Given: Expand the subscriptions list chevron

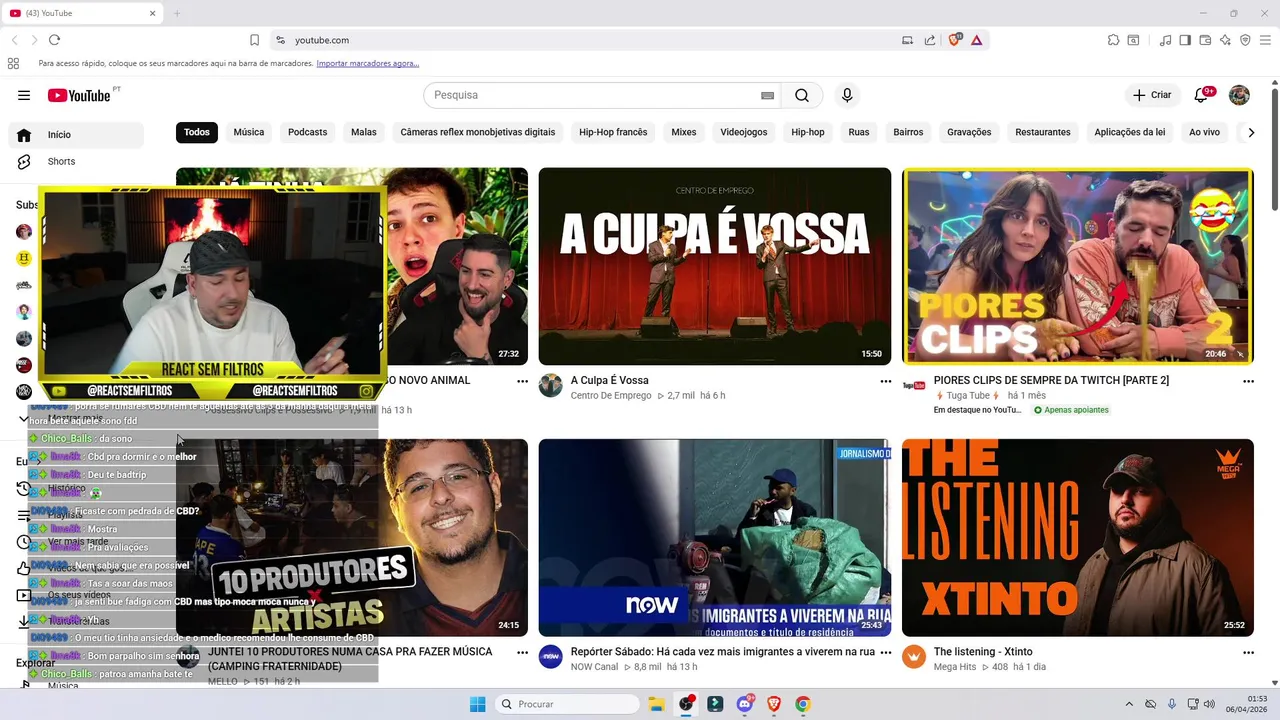Looking at the screenshot, I should tap(24, 419).
